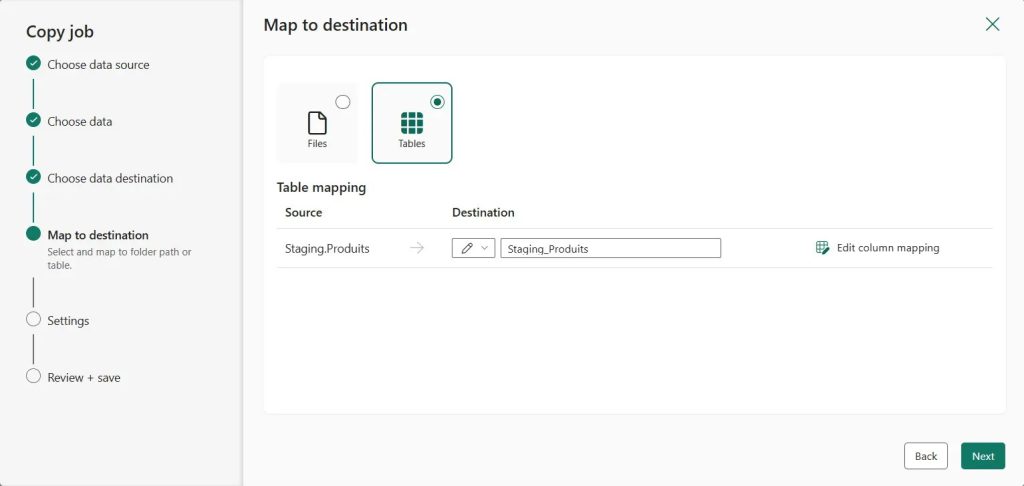Jump to the Review + save step
The image size is (1024, 486).
[84, 378]
